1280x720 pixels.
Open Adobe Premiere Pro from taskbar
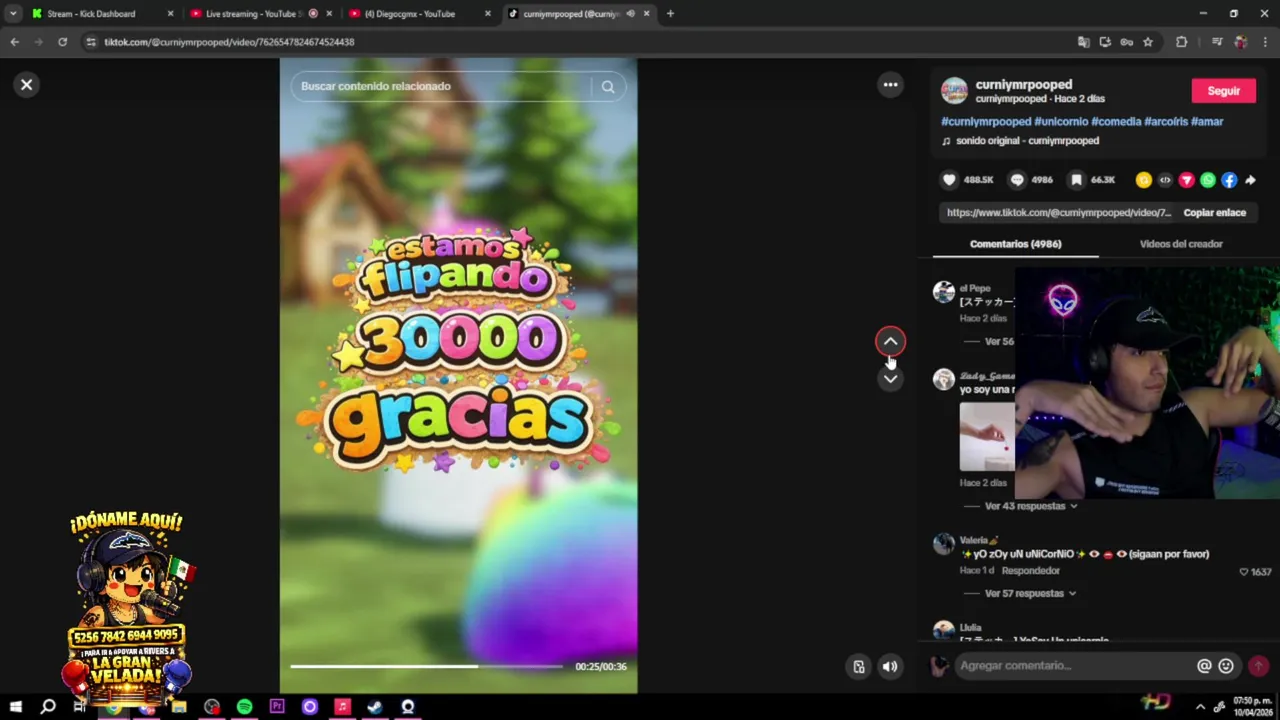pyautogui.click(x=277, y=707)
